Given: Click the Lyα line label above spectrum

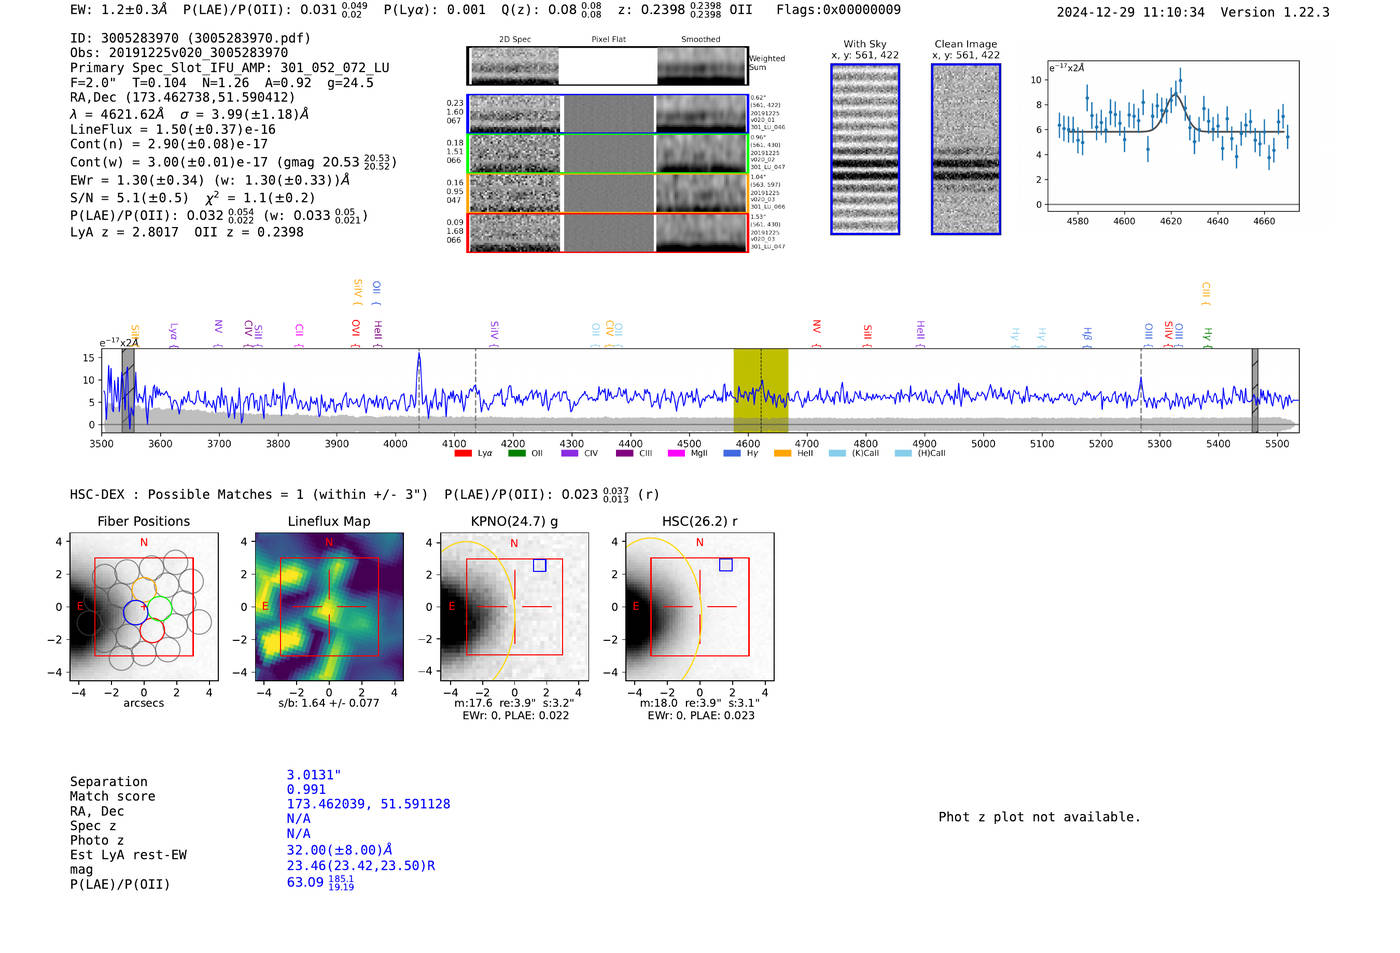Looking at the screenshot, I should pos(173,334).
